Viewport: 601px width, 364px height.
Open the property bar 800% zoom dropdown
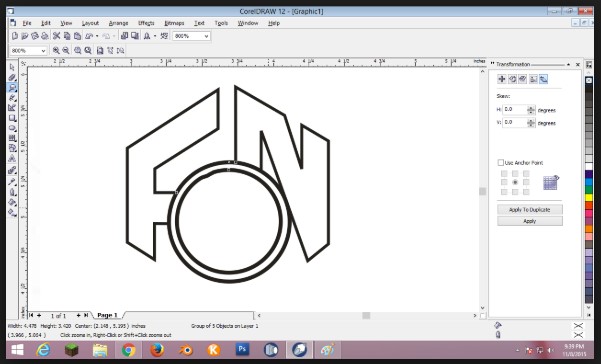click(x=43, y=51)
